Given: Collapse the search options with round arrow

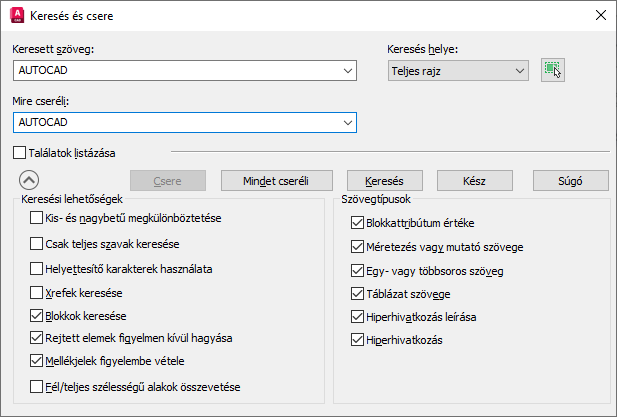Looking at the screenshot, I should (29, 181).
